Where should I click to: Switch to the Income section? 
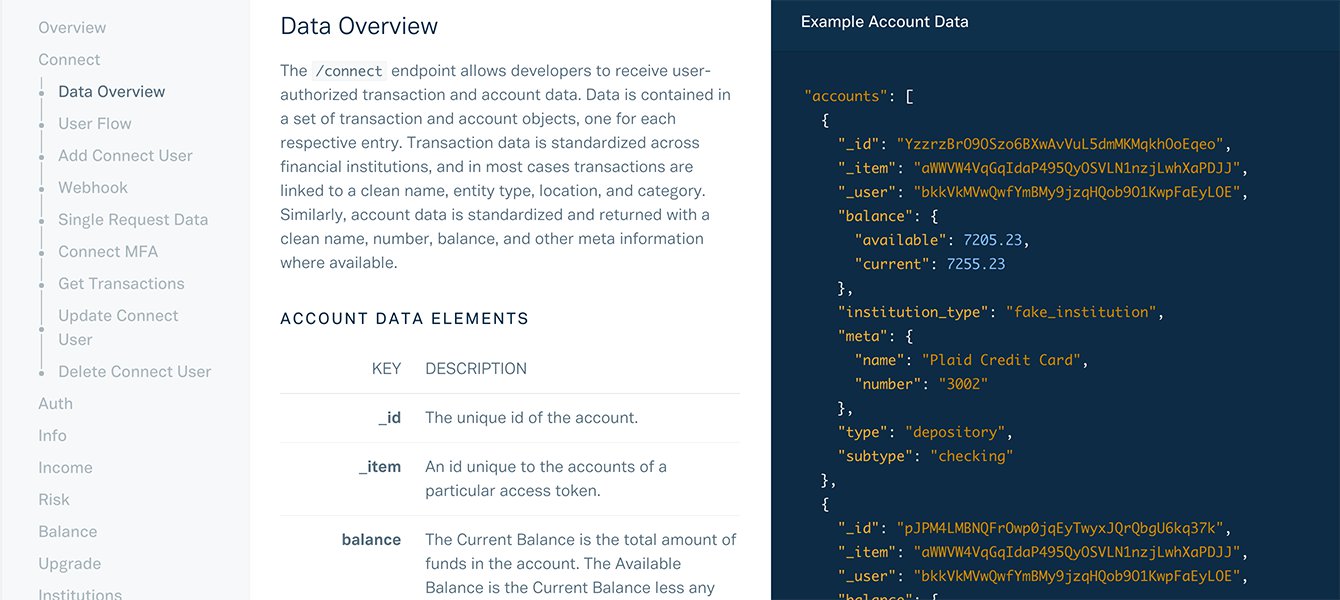65,467
